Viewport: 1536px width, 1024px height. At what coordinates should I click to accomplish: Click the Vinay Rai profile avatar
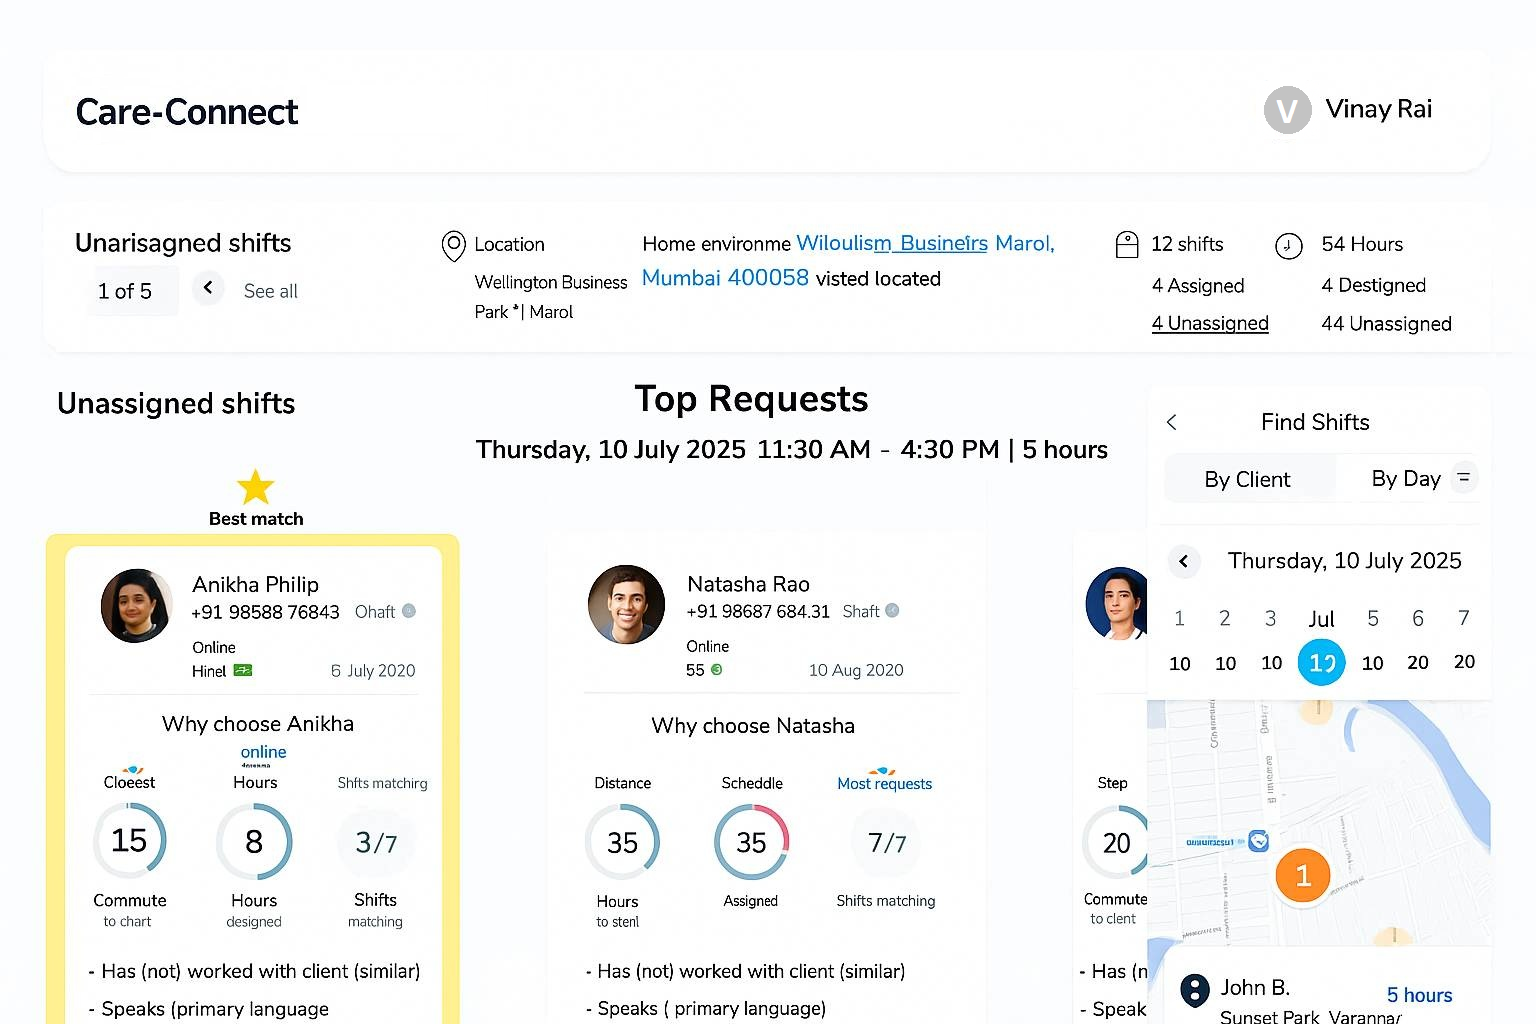coord(1287,110)
